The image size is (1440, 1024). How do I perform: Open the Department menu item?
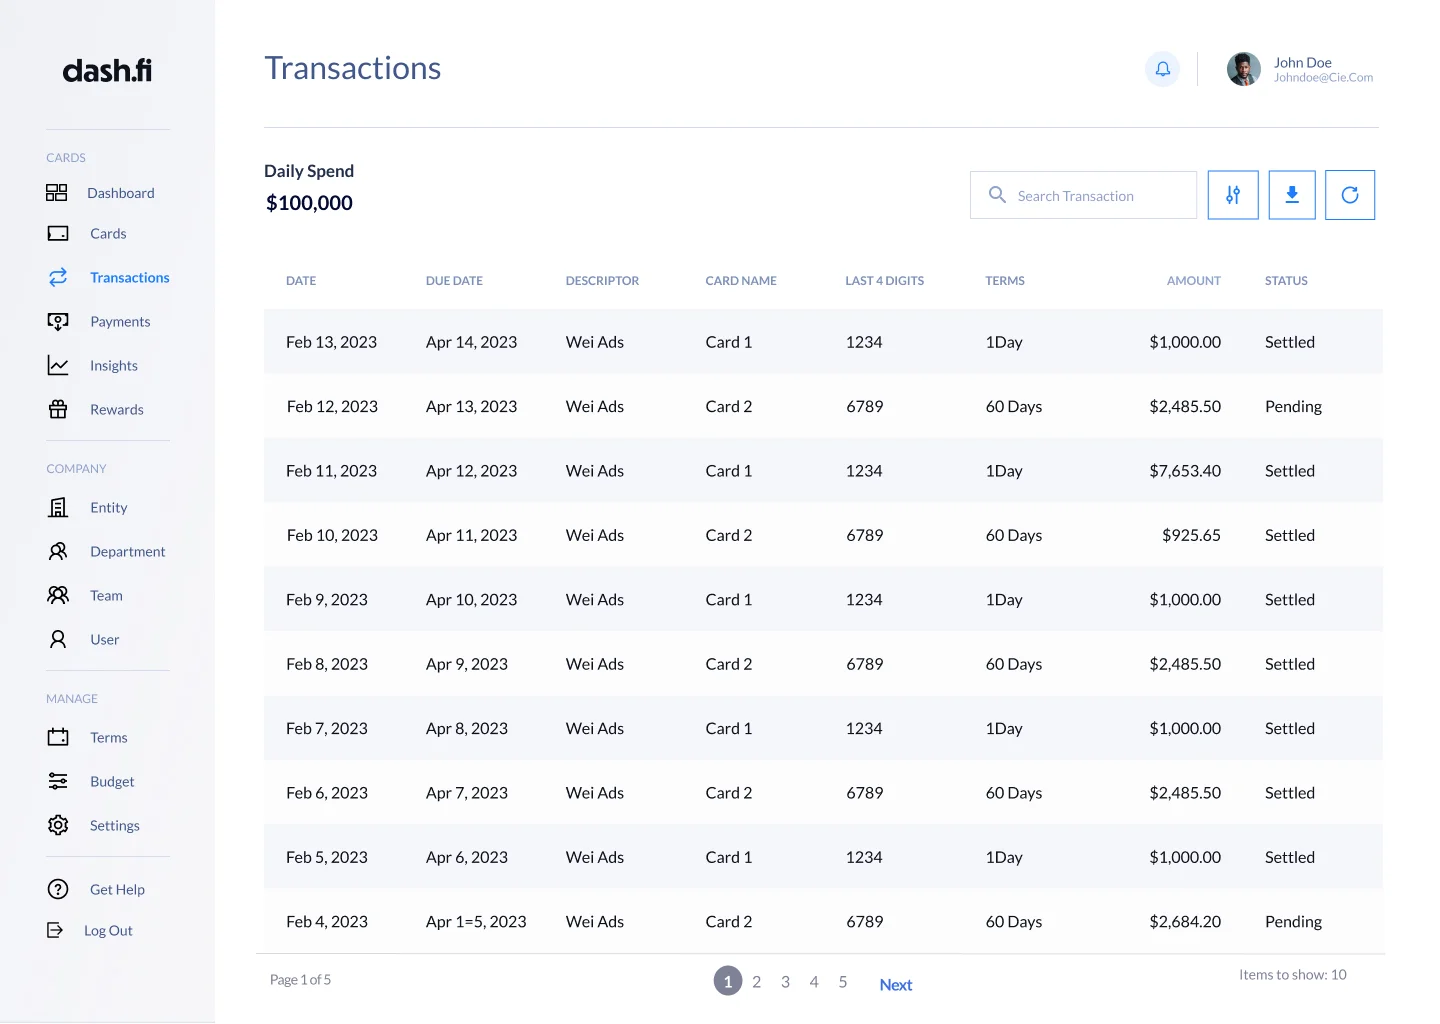[127, 552]
